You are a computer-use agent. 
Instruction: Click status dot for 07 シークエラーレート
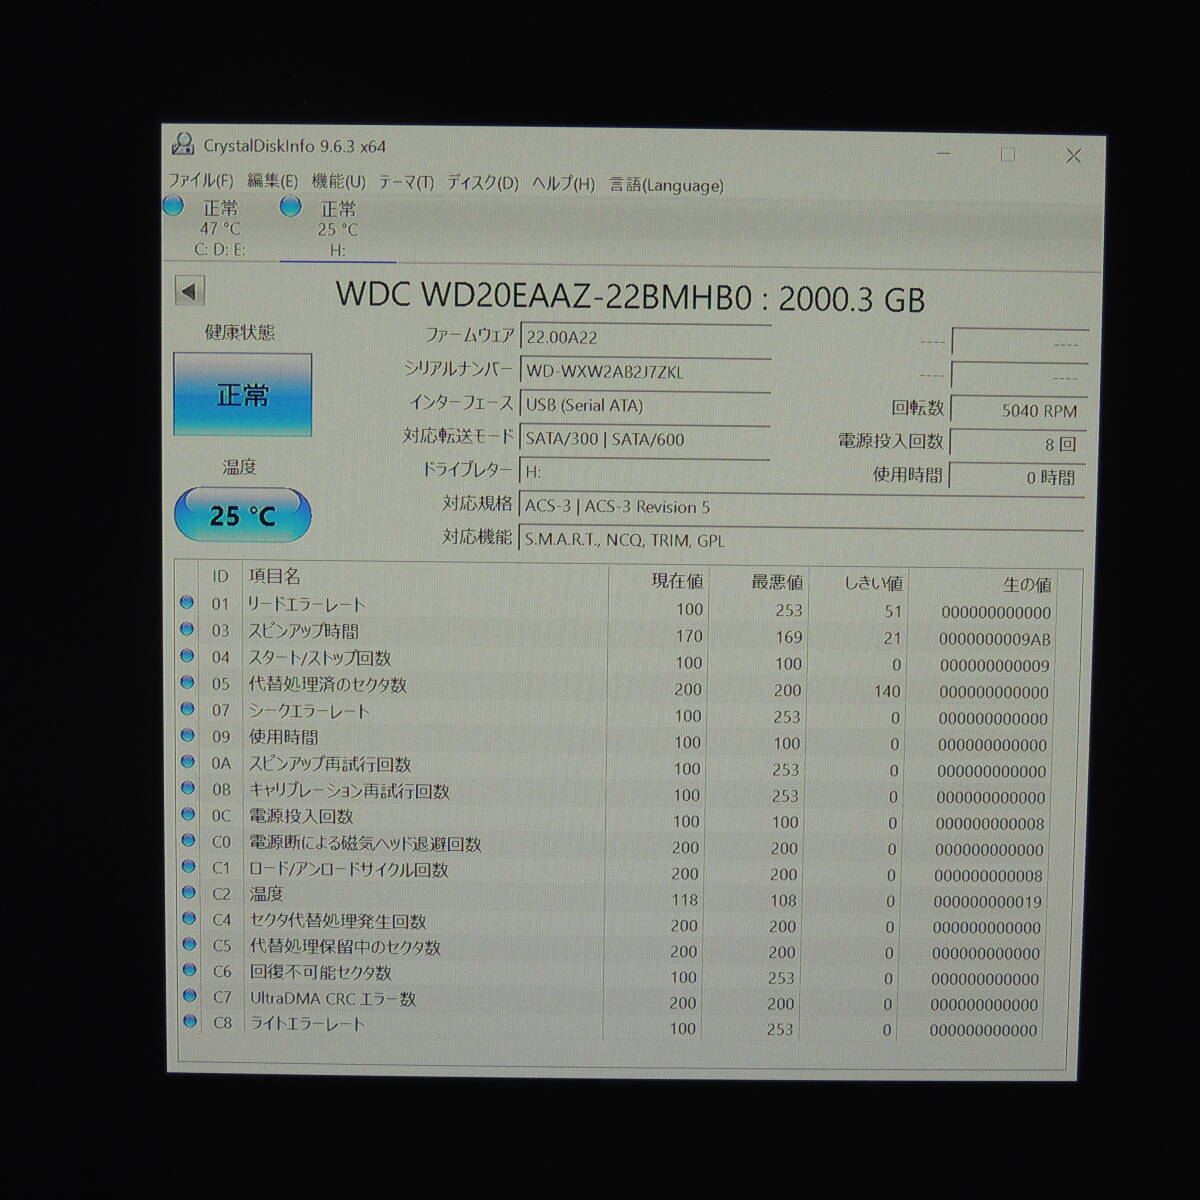(187, 709)
